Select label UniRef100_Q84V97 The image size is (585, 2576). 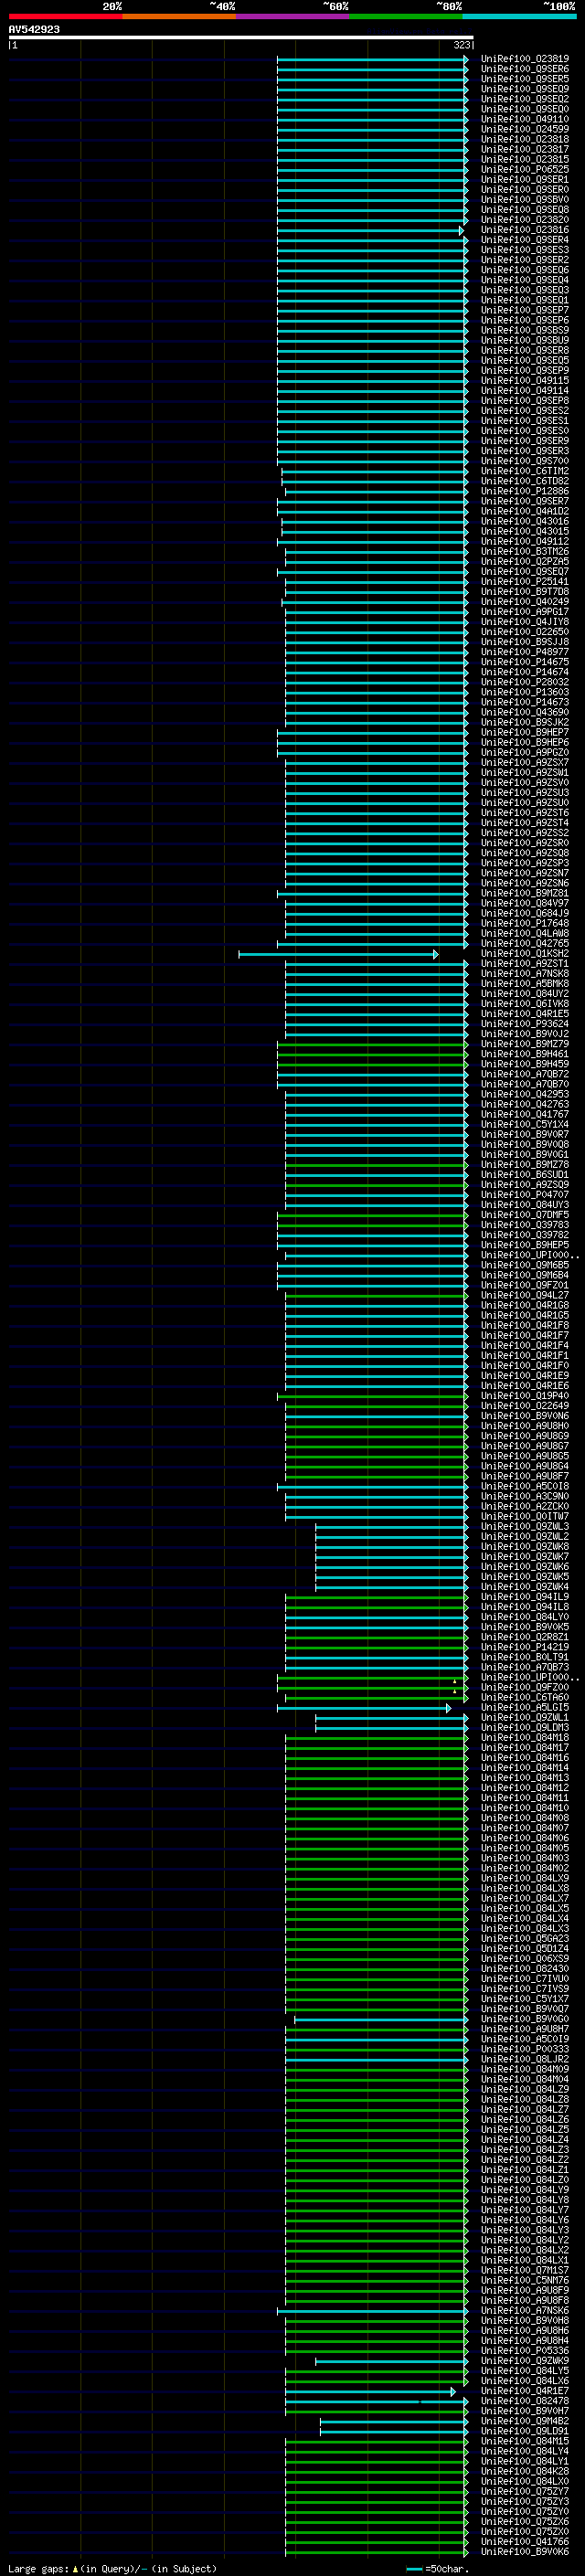point(525,903)
